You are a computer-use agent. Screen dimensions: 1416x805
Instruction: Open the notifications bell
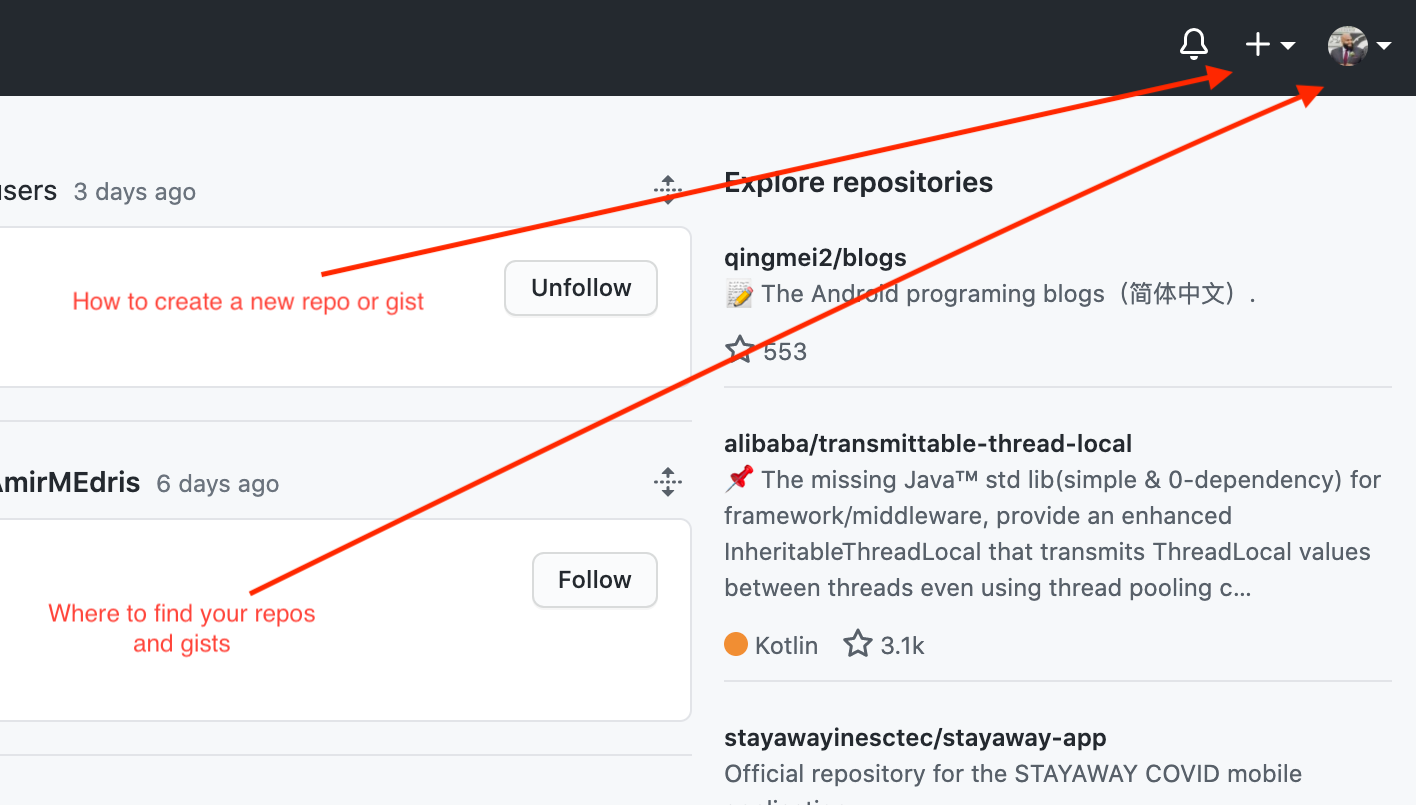(x=1194, y=45)
